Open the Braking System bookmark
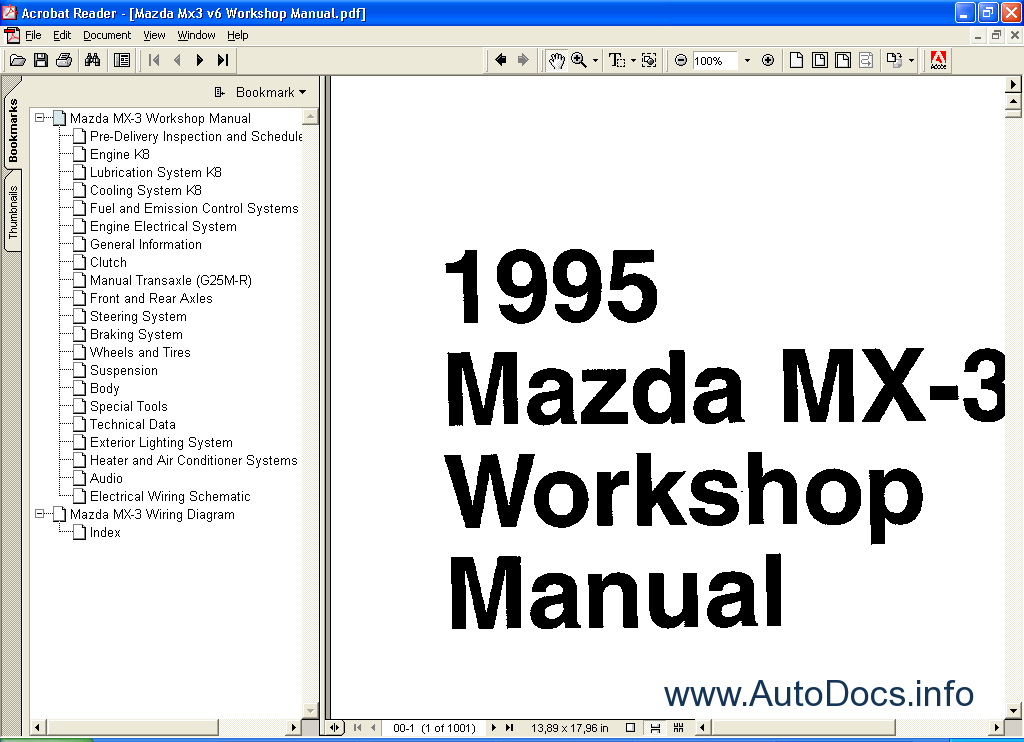 136,334
